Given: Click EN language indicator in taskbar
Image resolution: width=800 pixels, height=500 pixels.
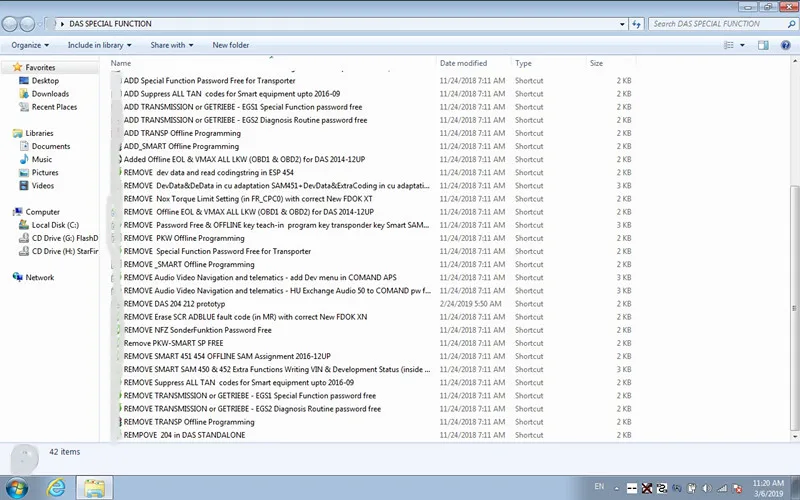Looking at the screenshot, I should 599,487.
